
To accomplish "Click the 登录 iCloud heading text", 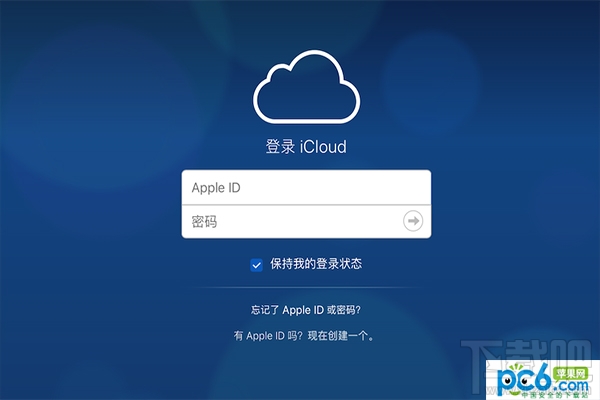I will tap(306, 147).
